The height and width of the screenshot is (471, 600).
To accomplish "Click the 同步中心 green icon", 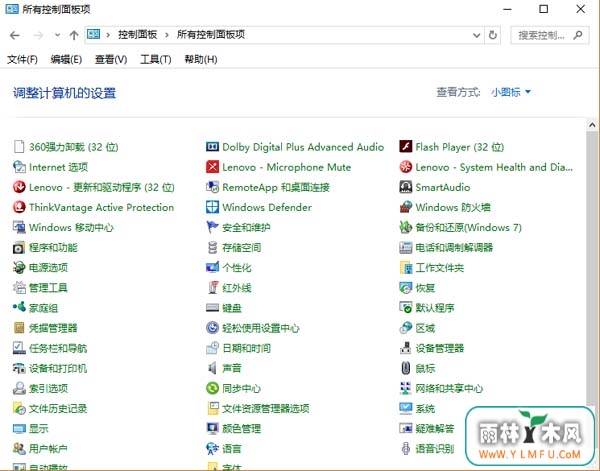I will point(212,388).
